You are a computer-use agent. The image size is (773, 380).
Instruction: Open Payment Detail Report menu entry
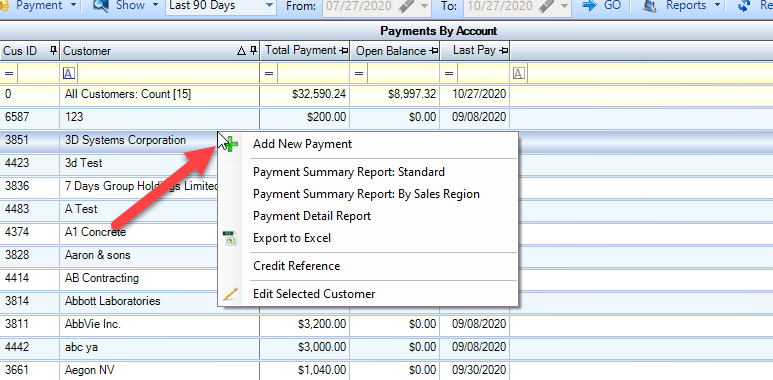pyautogui.click(x=368, y=216)
